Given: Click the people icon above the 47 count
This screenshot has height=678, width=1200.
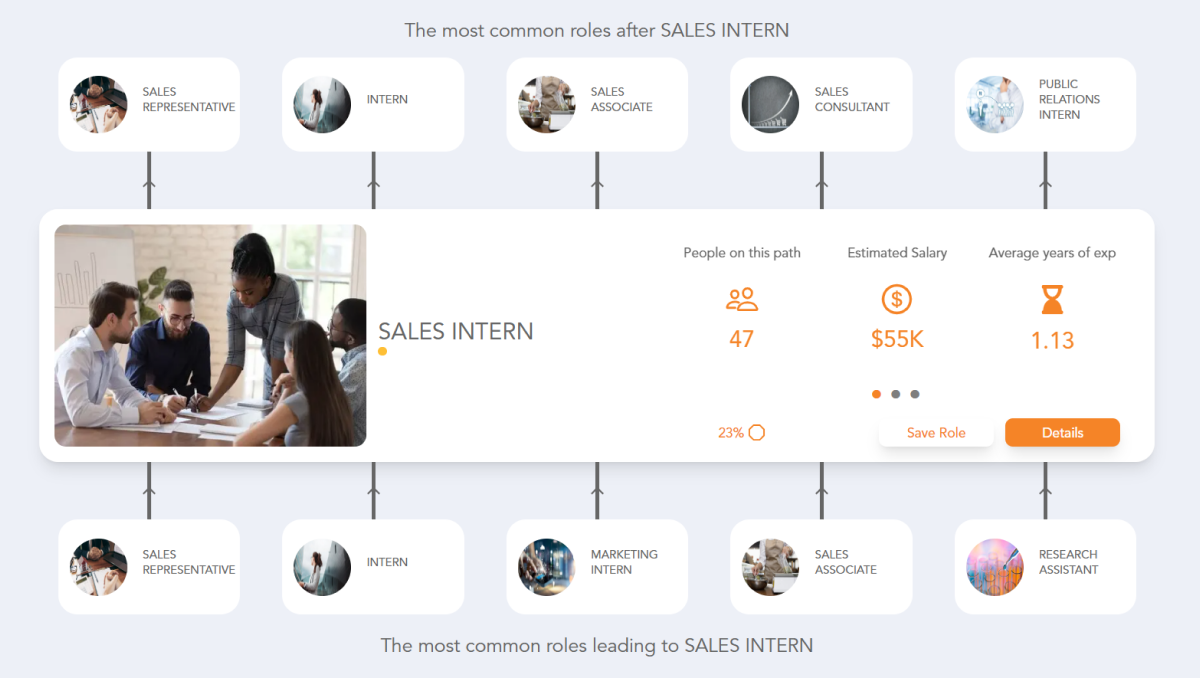Looking at the screenshot, I should 741,300.
